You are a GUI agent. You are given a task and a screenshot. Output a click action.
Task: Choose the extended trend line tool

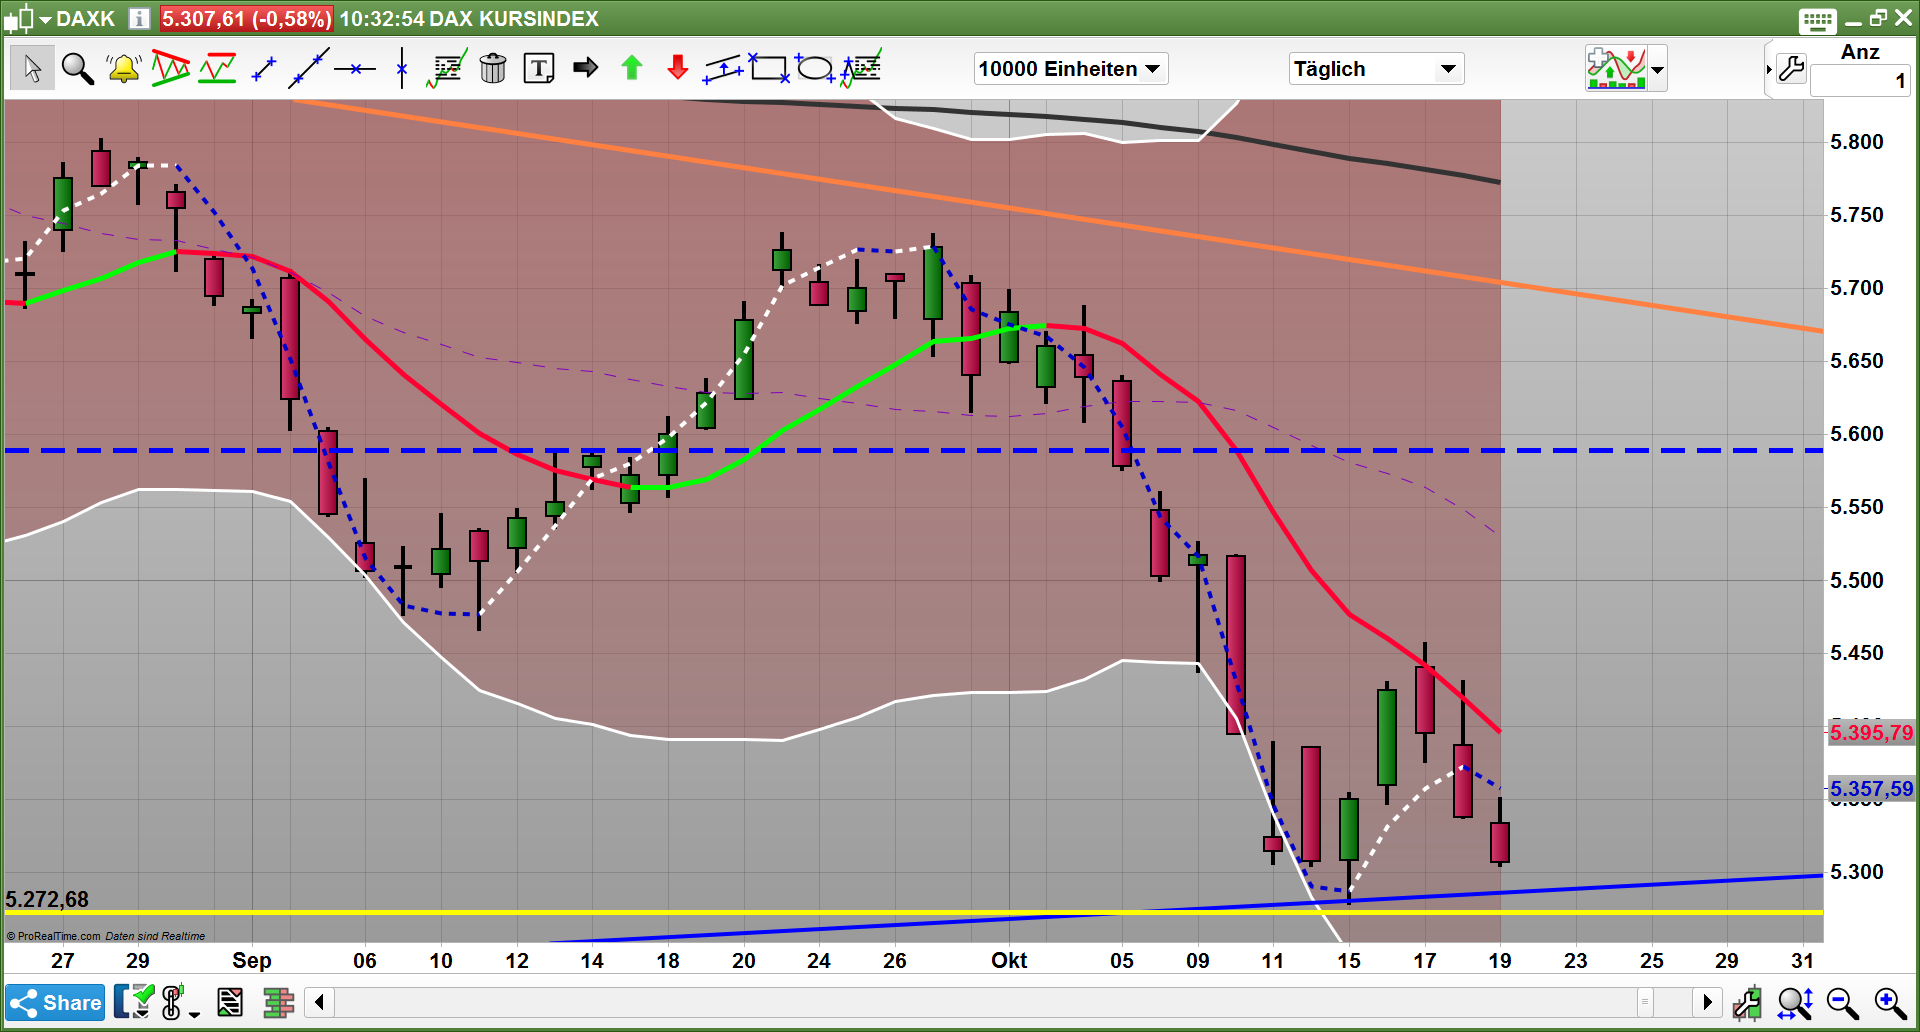tap(309, 68)
